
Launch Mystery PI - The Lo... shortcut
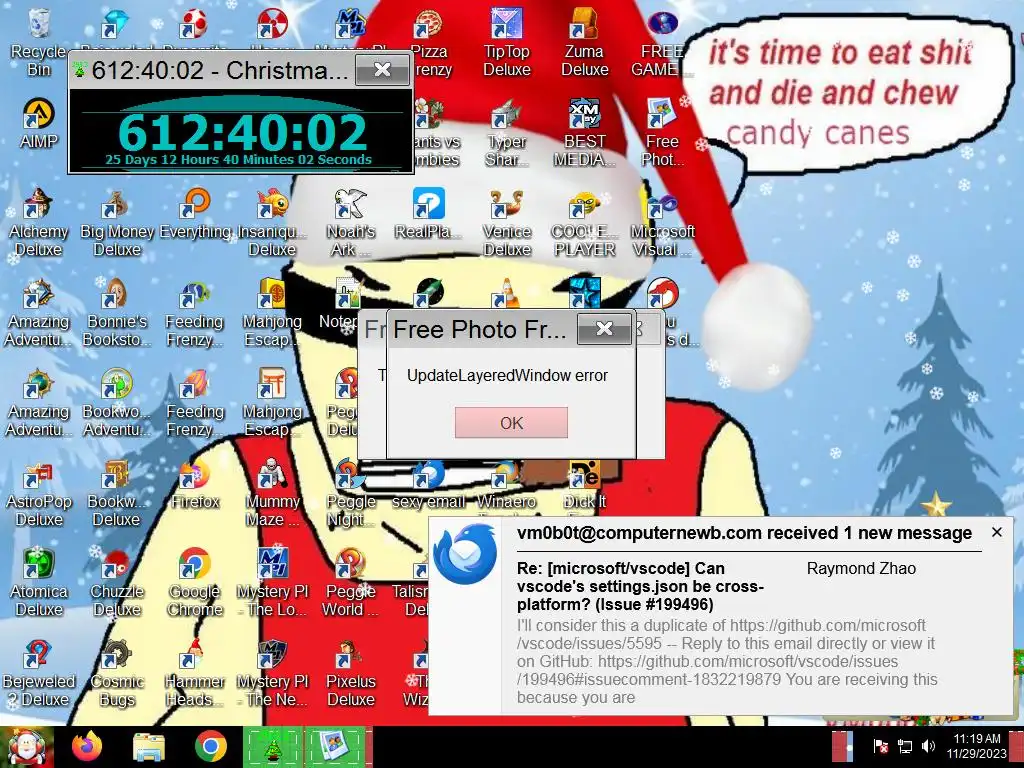(x=272, y=584)
